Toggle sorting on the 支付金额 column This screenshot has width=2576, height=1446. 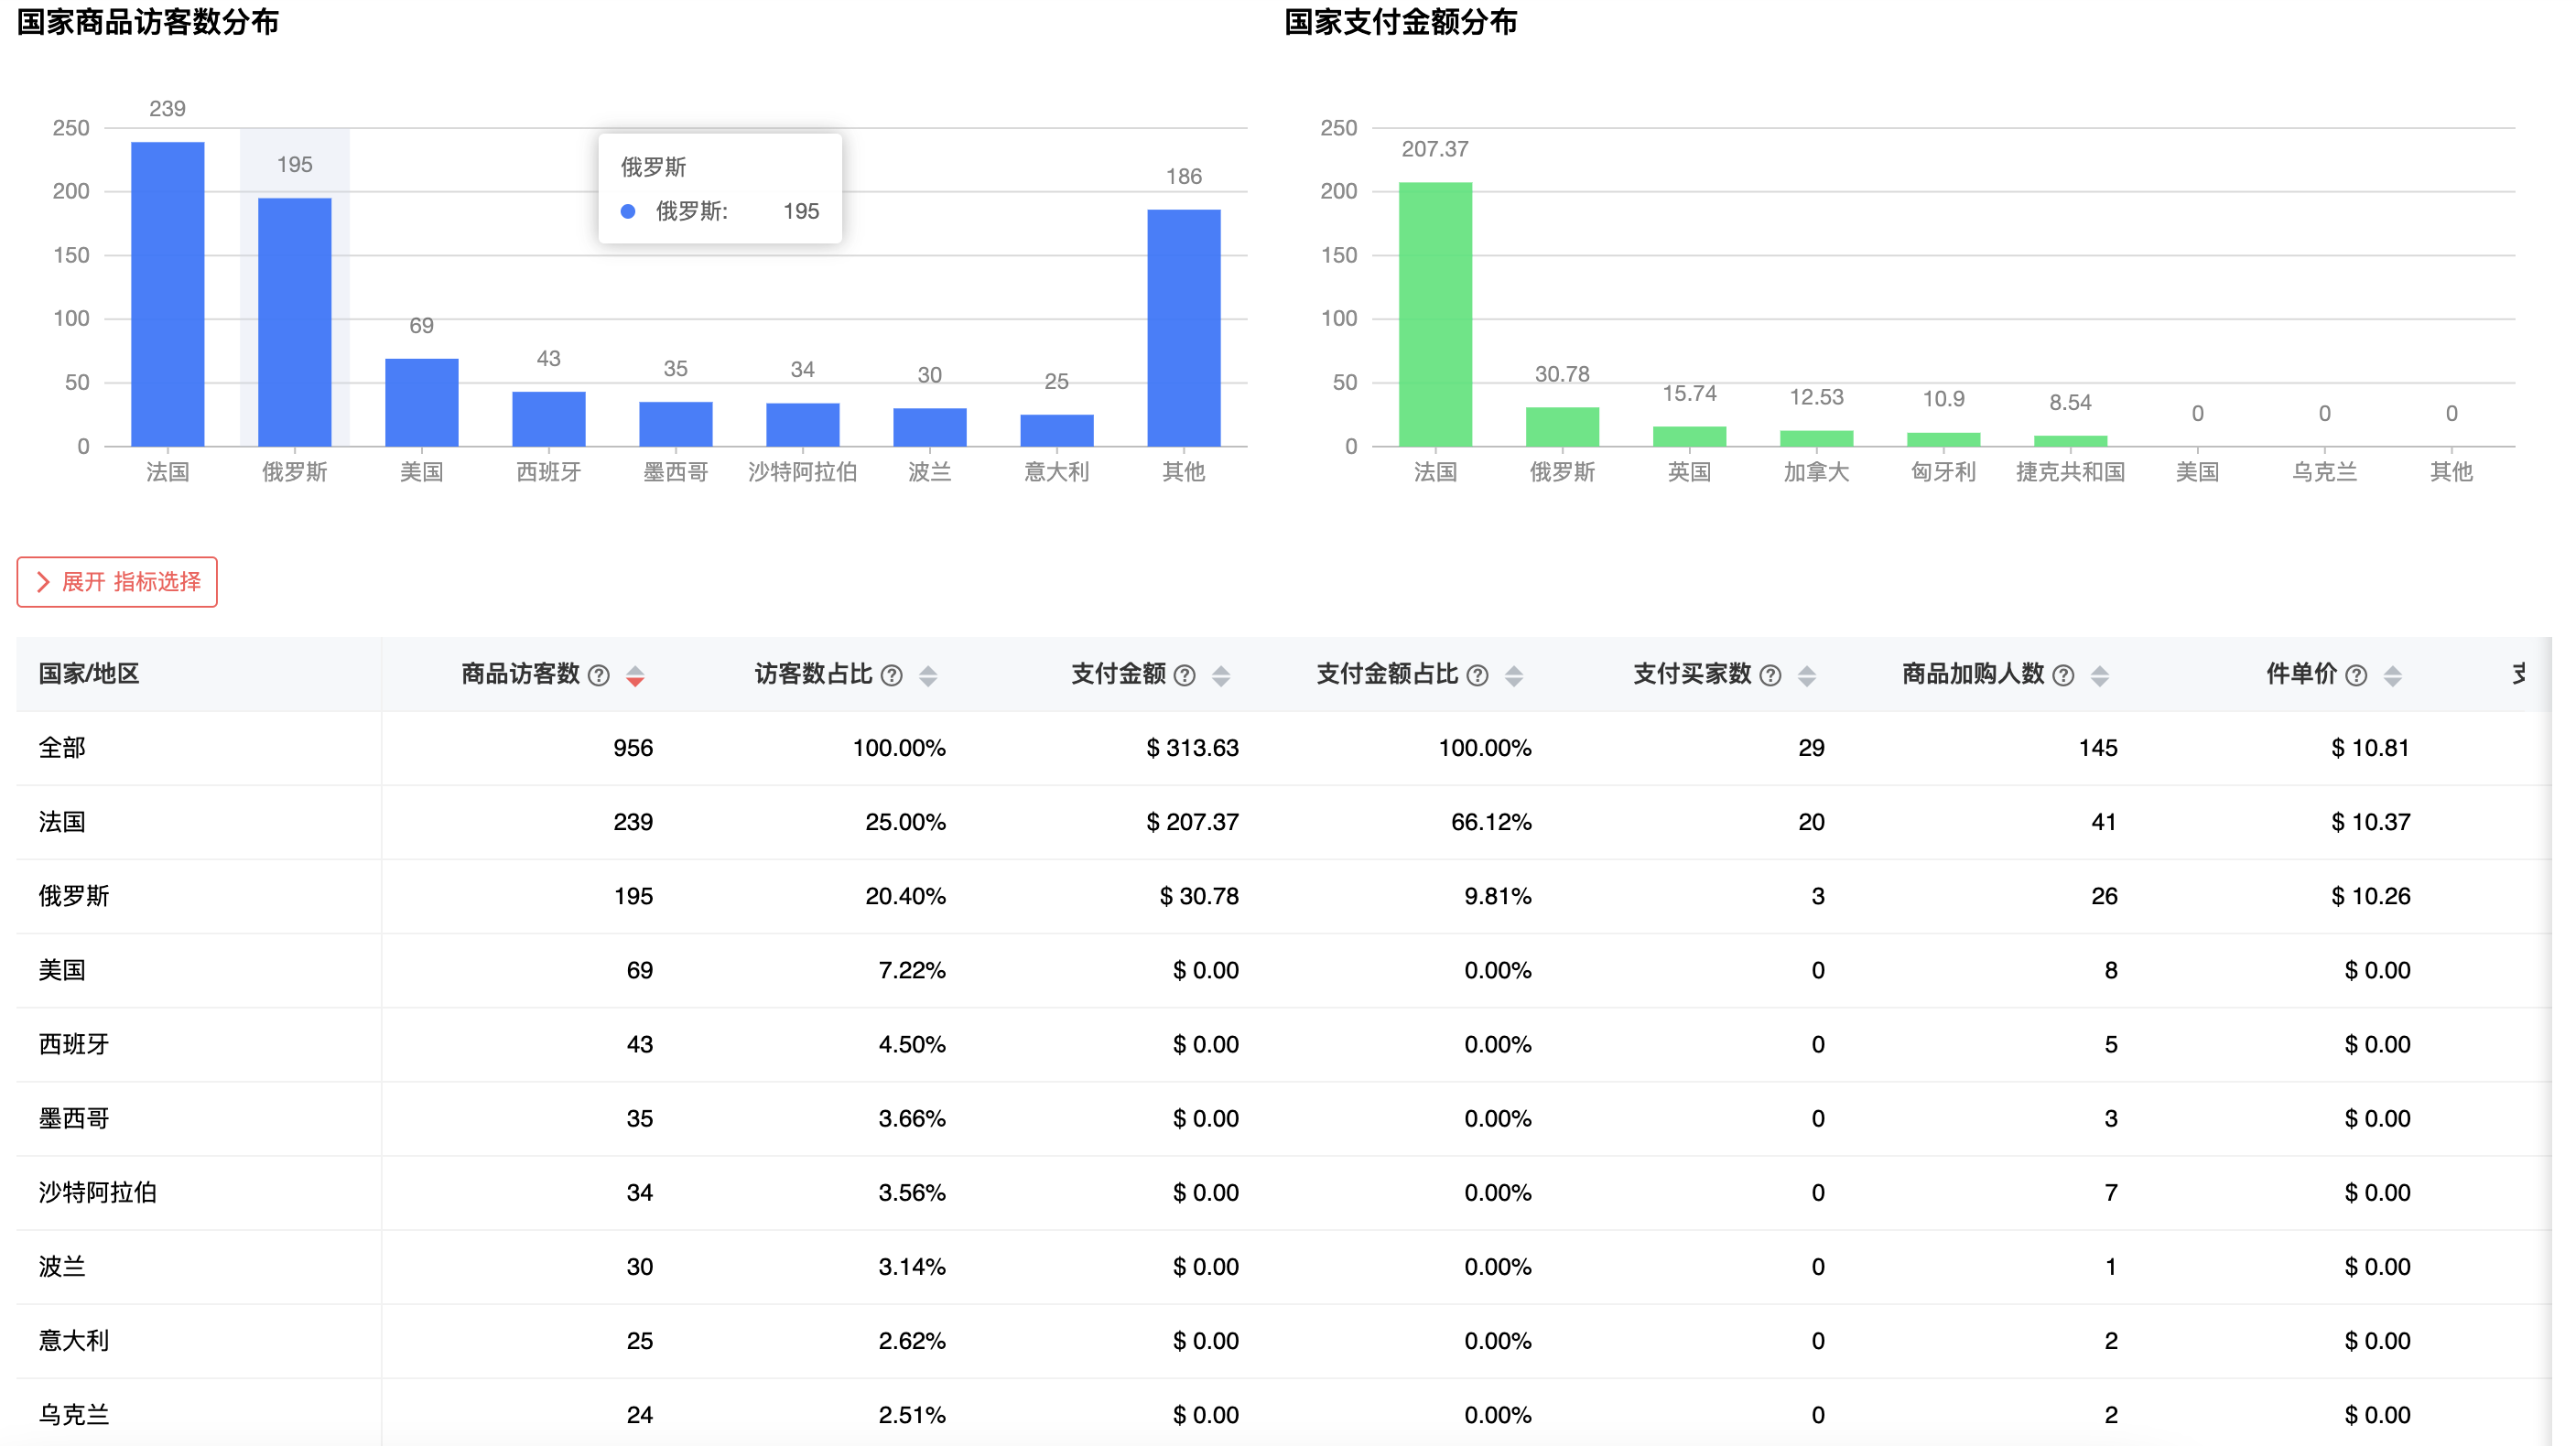pos(1221,675)
